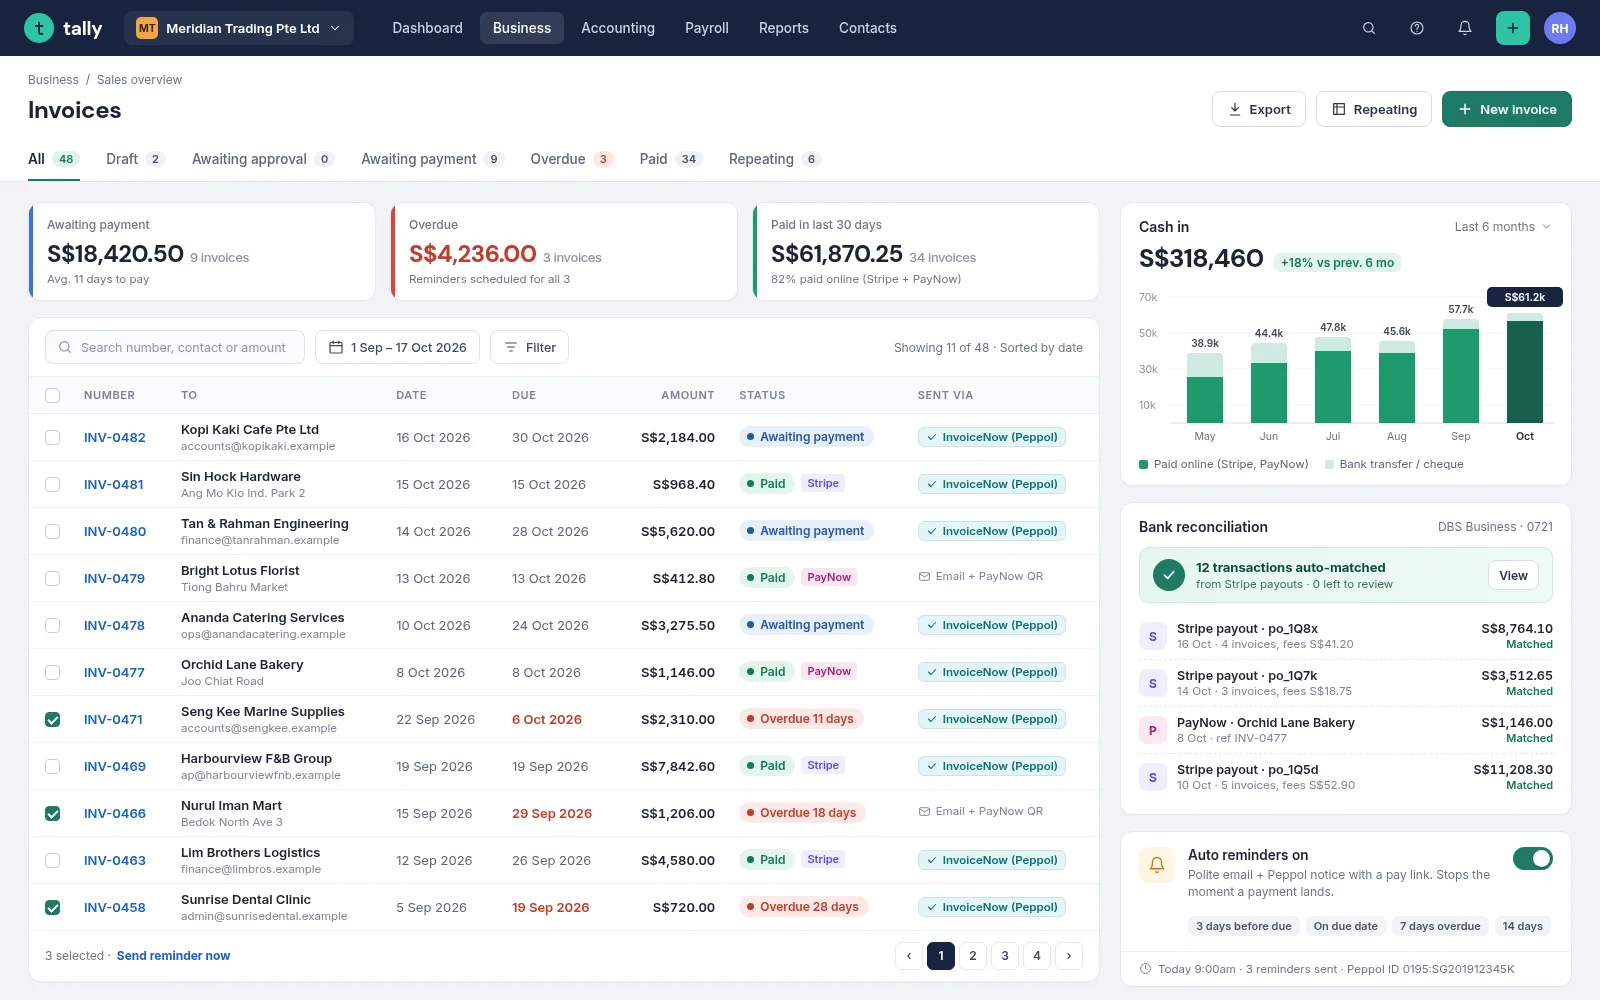The width and height of the screenshot is (1600, 1000).
Task: Click the New invoice button
Action: [1507, 109]
